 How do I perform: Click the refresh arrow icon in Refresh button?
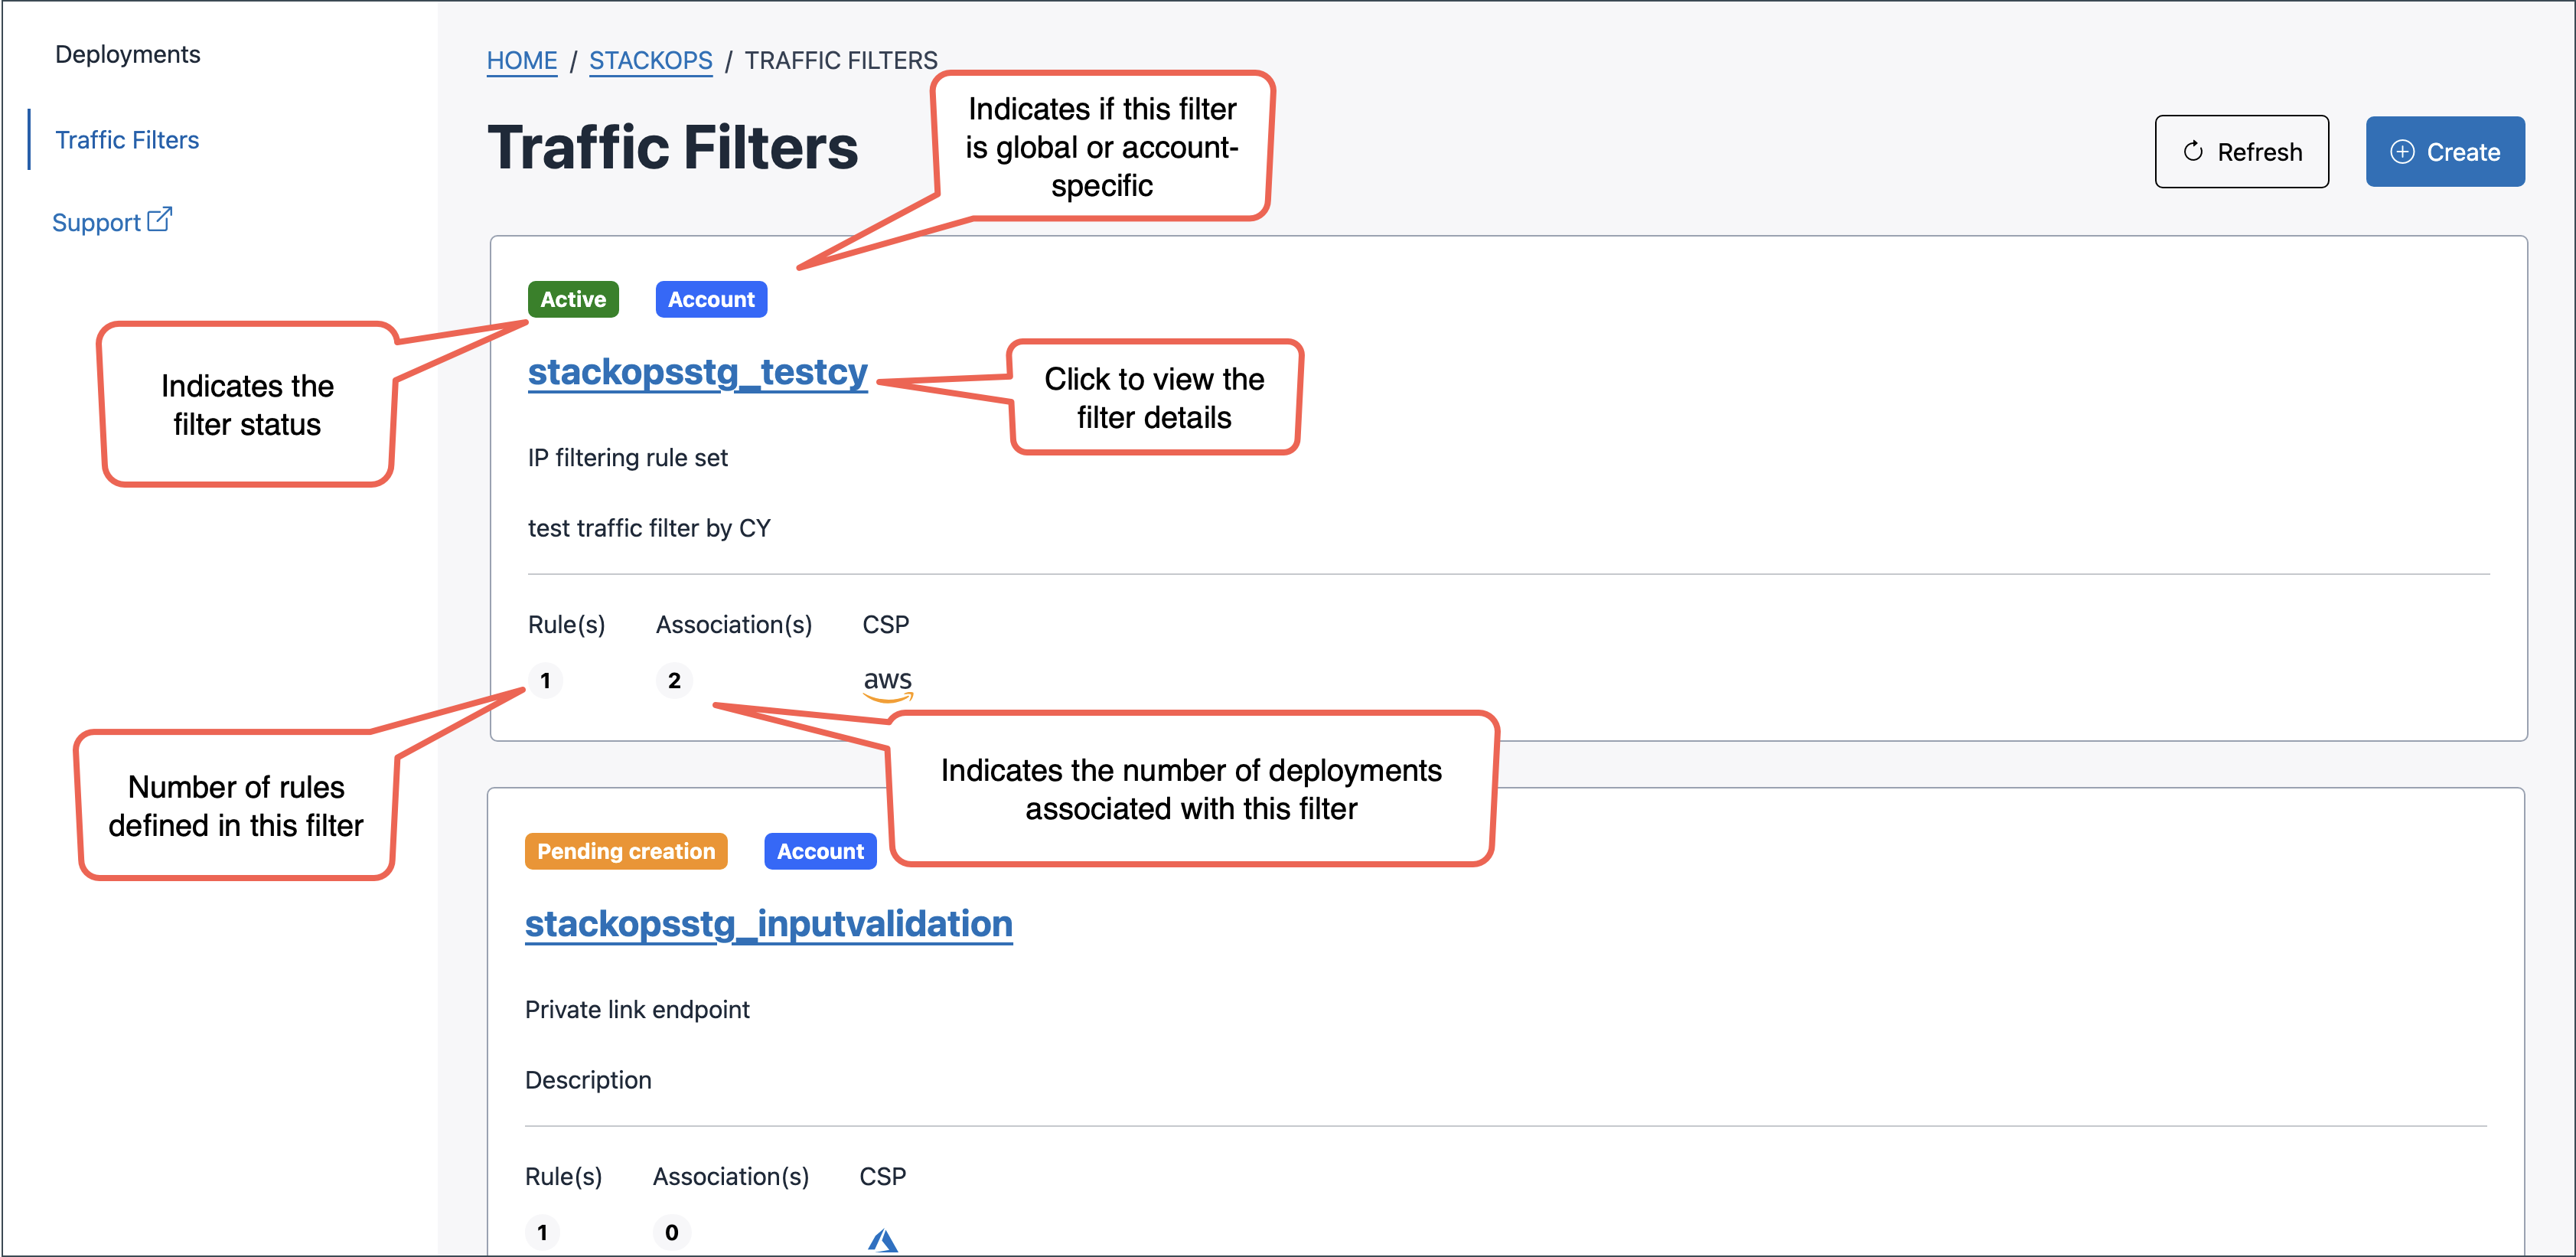pyautogui.click(x=2192, y=152)
